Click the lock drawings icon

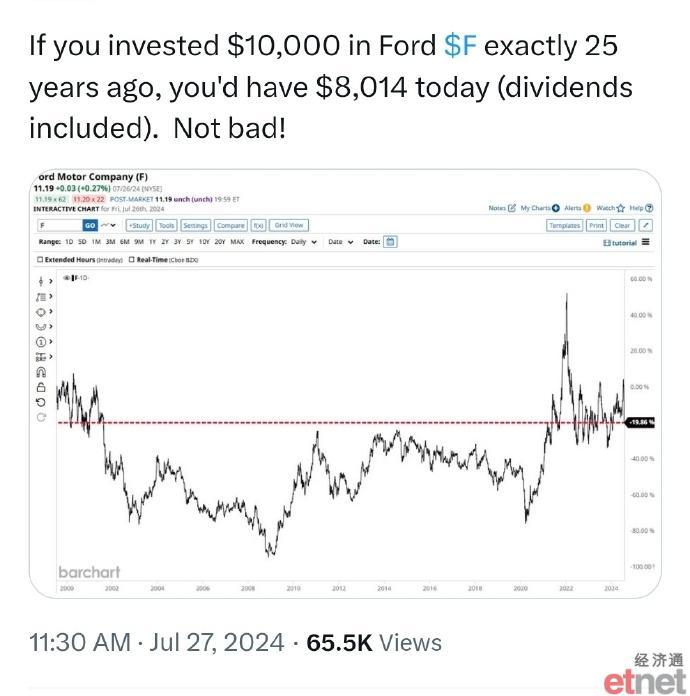[41, 387]
